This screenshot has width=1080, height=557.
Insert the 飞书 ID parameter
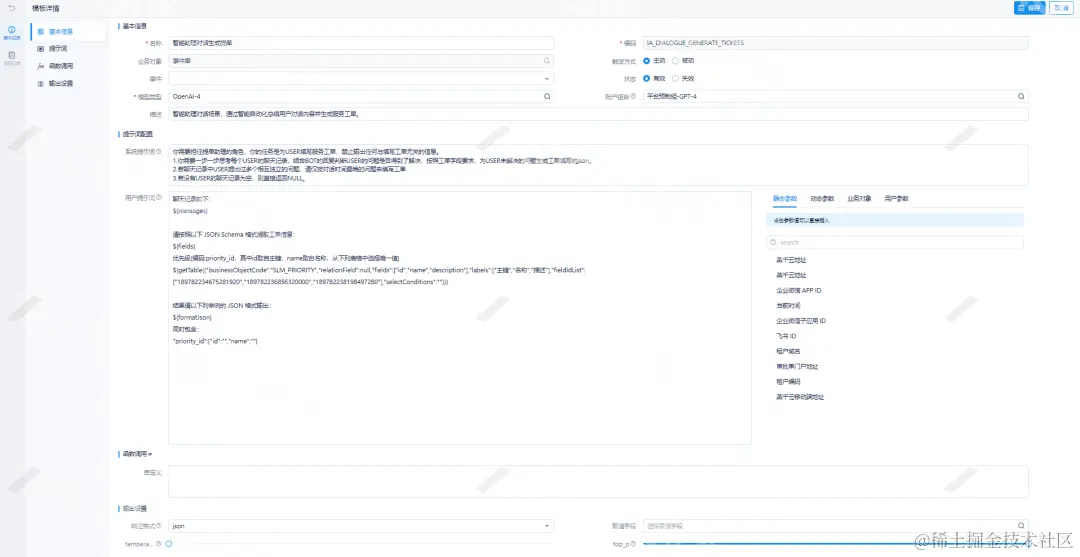(x=786, y=336)
